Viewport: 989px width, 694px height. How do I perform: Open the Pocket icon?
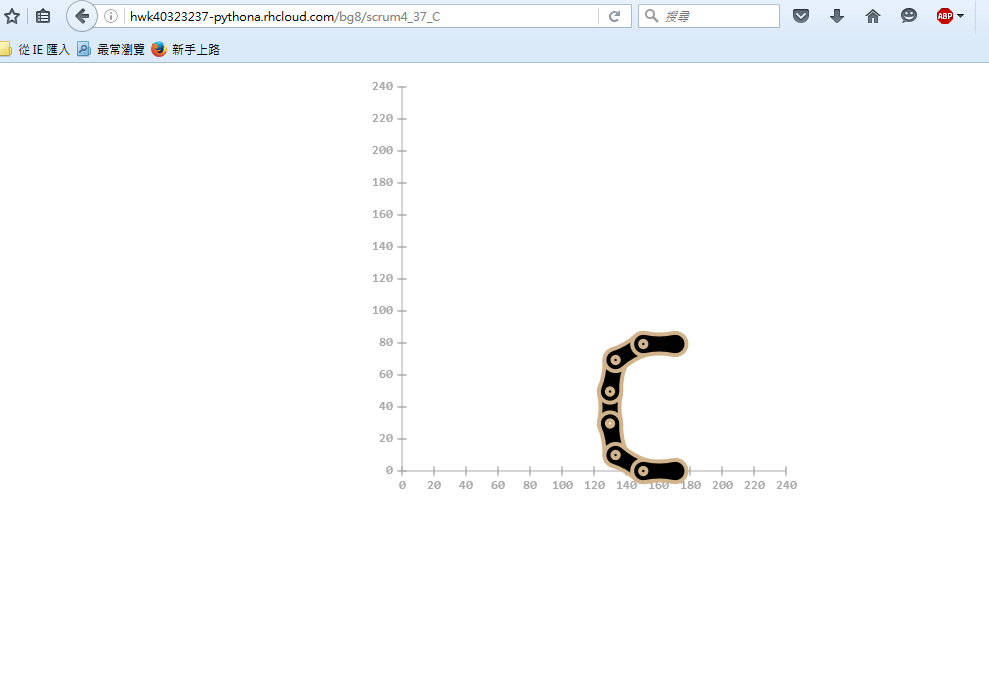coord(801,16)
